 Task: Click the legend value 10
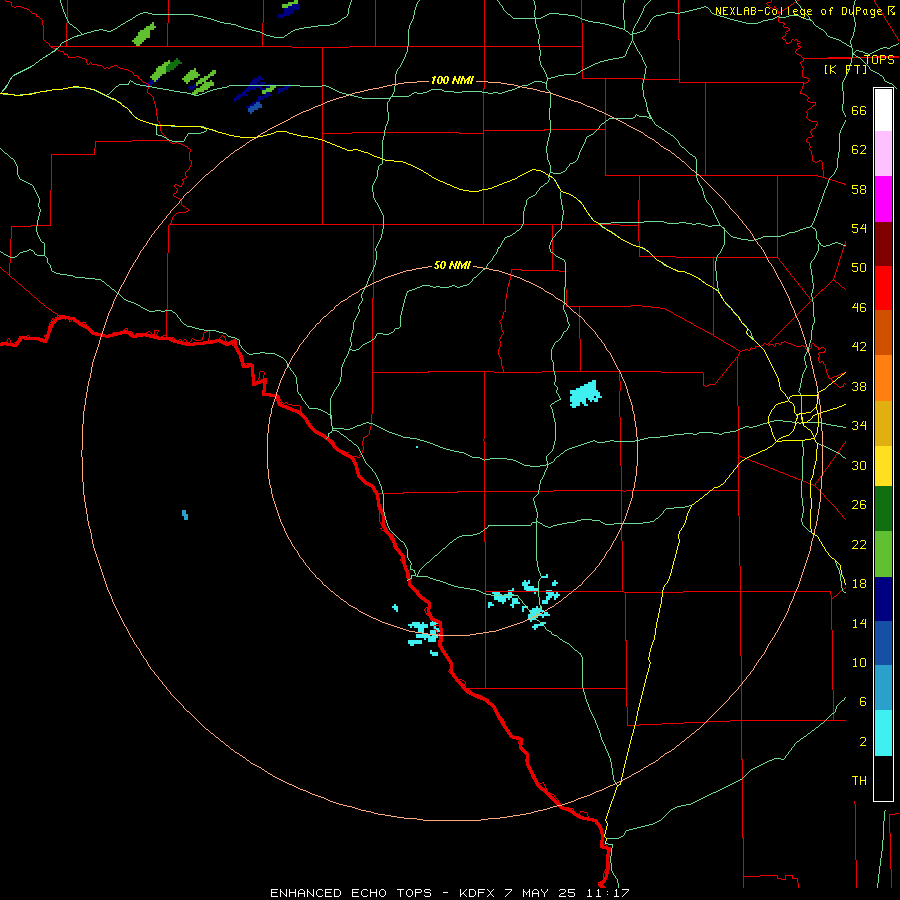(859, 662)
